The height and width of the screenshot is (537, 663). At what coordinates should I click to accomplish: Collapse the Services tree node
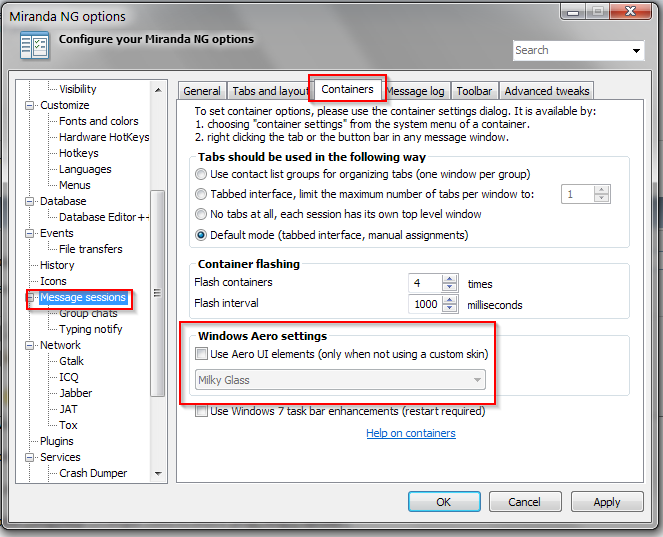coord(29,458)
